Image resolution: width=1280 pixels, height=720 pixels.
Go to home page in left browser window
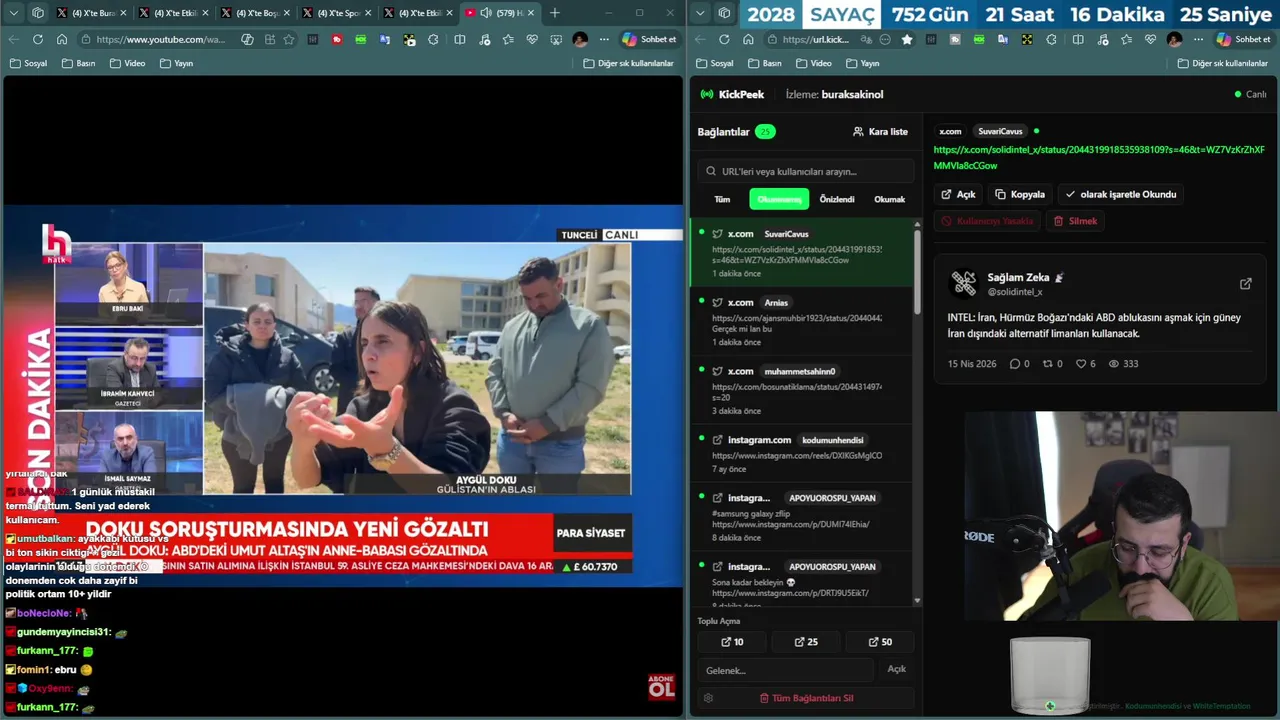coord(61,39)
